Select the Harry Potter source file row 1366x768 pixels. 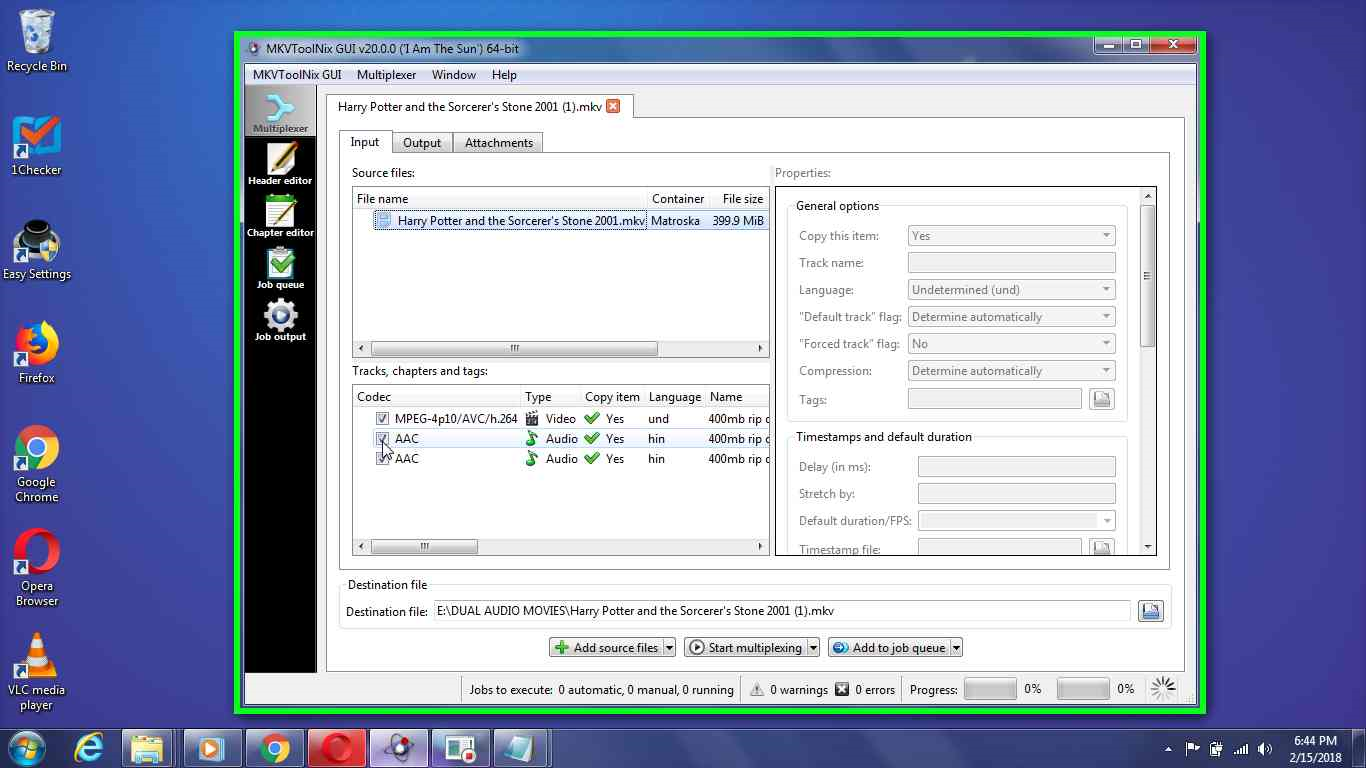pos(561,221)
